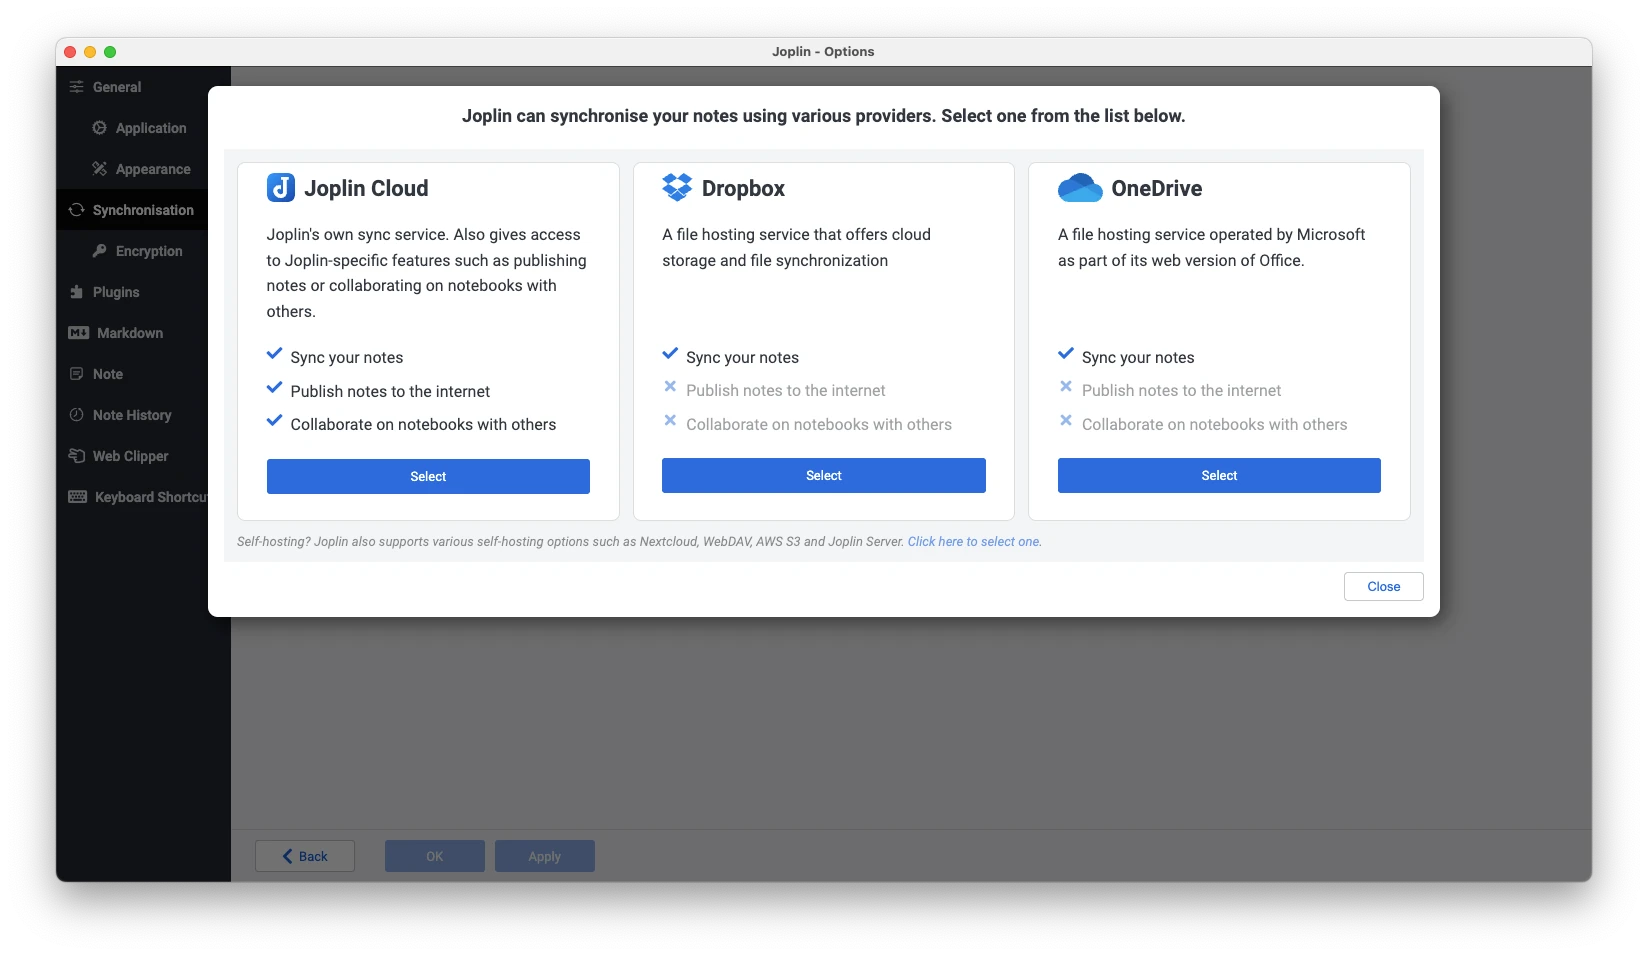Click the OneDrive description mentioning Microsoft
This screenshot has width=1648, height=956.
tap(1211, 247)
